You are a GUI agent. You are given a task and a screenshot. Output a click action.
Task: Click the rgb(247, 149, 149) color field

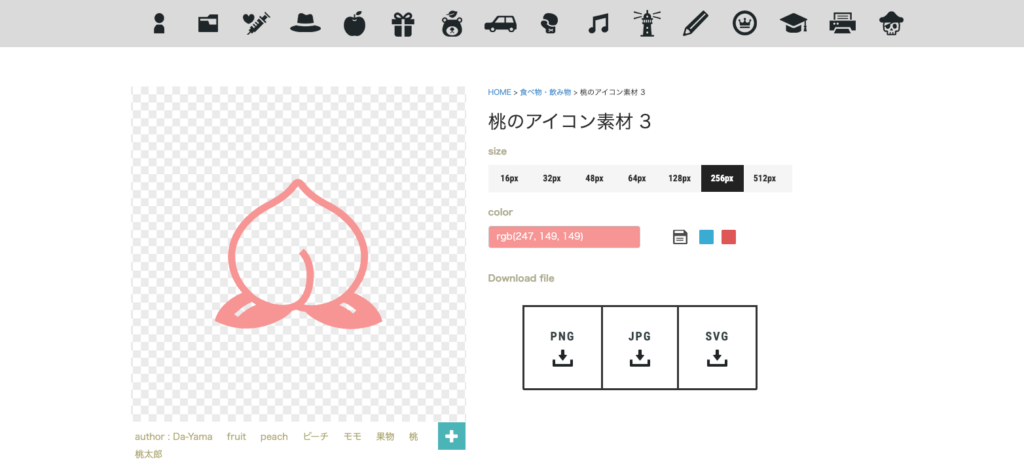(564, 237)
